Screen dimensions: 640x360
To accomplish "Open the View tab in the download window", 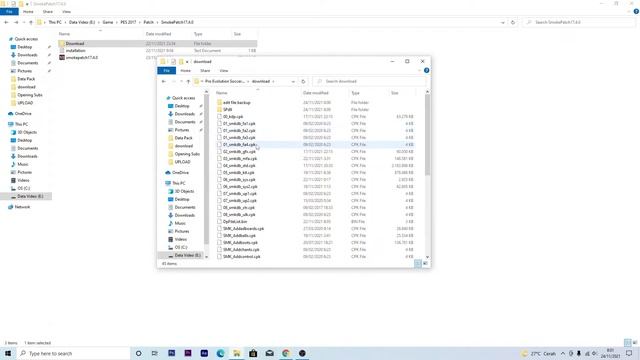I will pyautogui.click(x=224, y=71).
